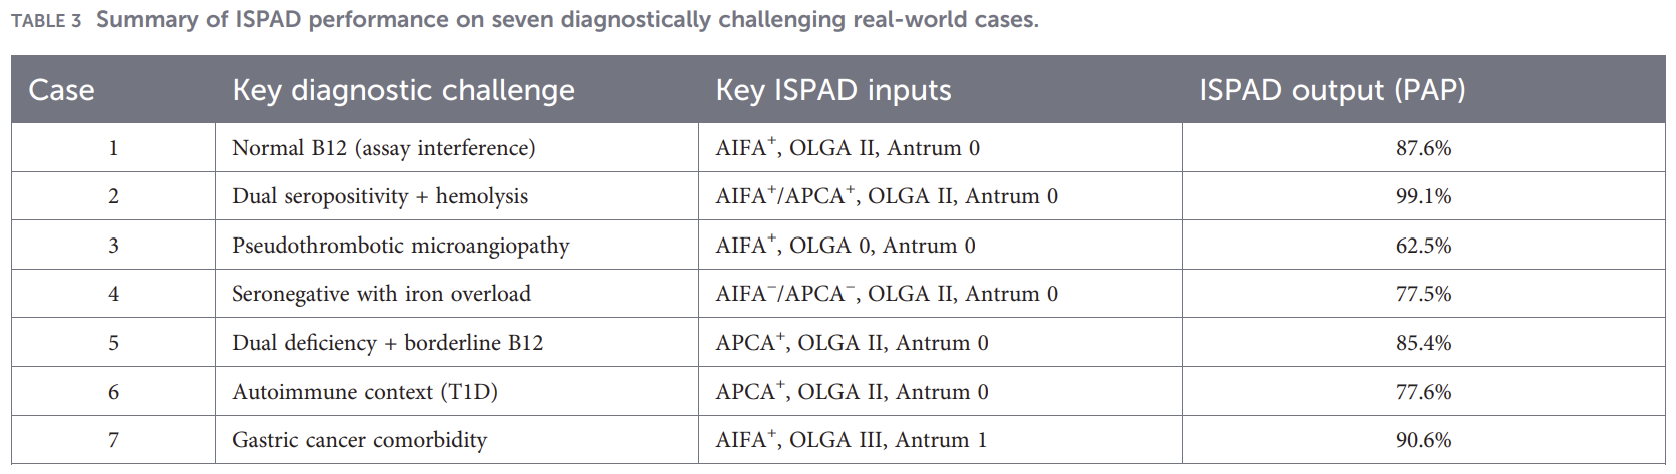The height and width of the screenshot is (474, 1676).
Task: Click the 62.5% output value
Action: pos(1423,246)
